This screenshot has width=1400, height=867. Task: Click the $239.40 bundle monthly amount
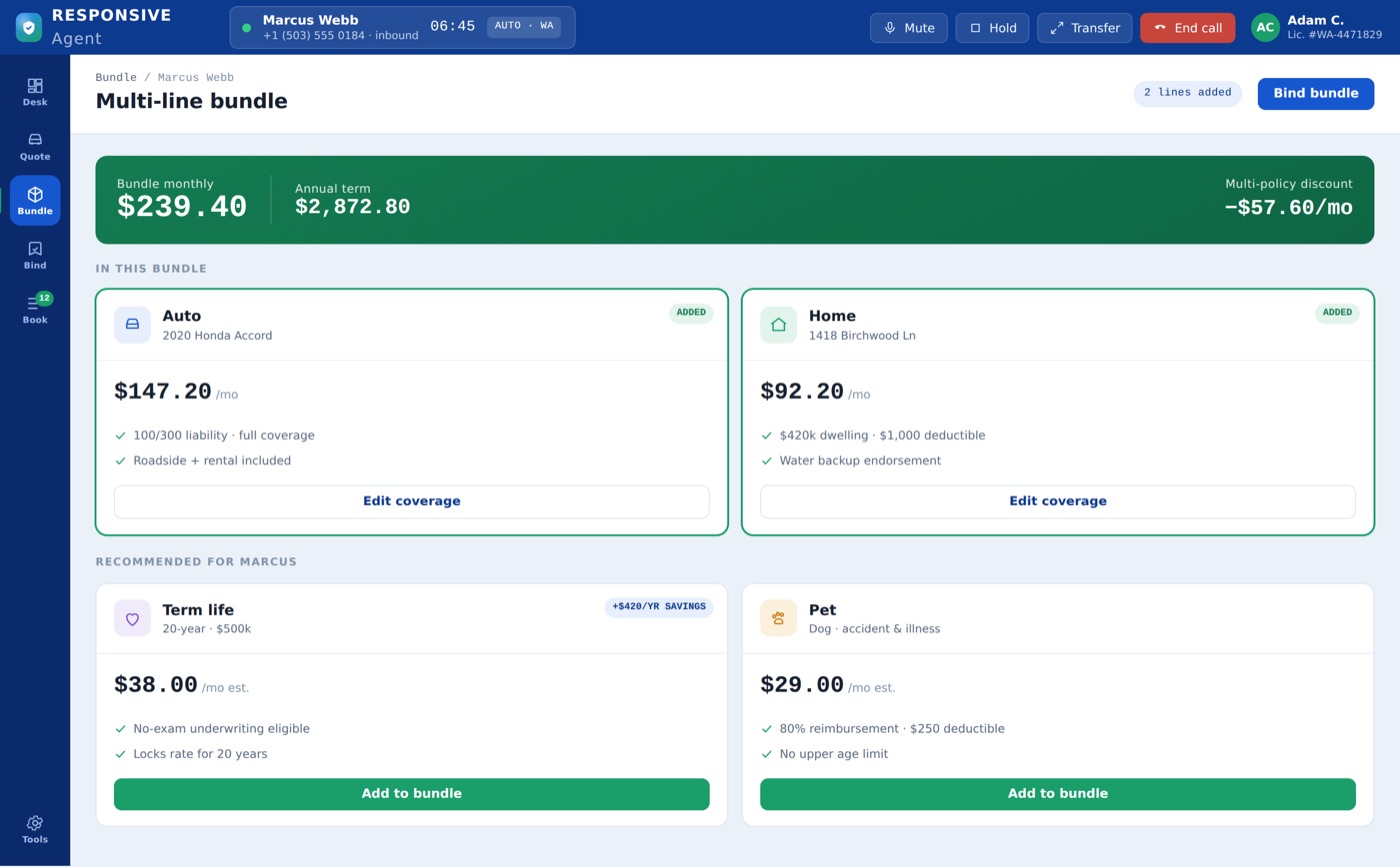coord(182,207)
